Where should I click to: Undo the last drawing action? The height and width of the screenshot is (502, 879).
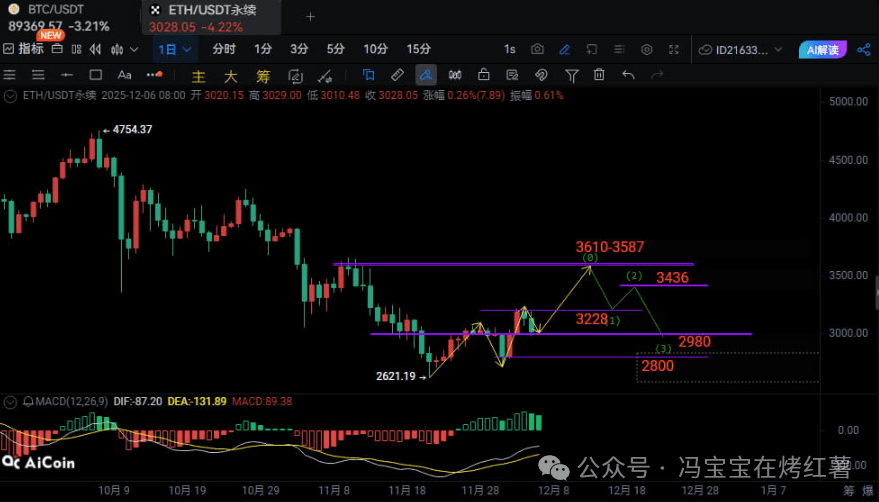[x=628, y=75]
